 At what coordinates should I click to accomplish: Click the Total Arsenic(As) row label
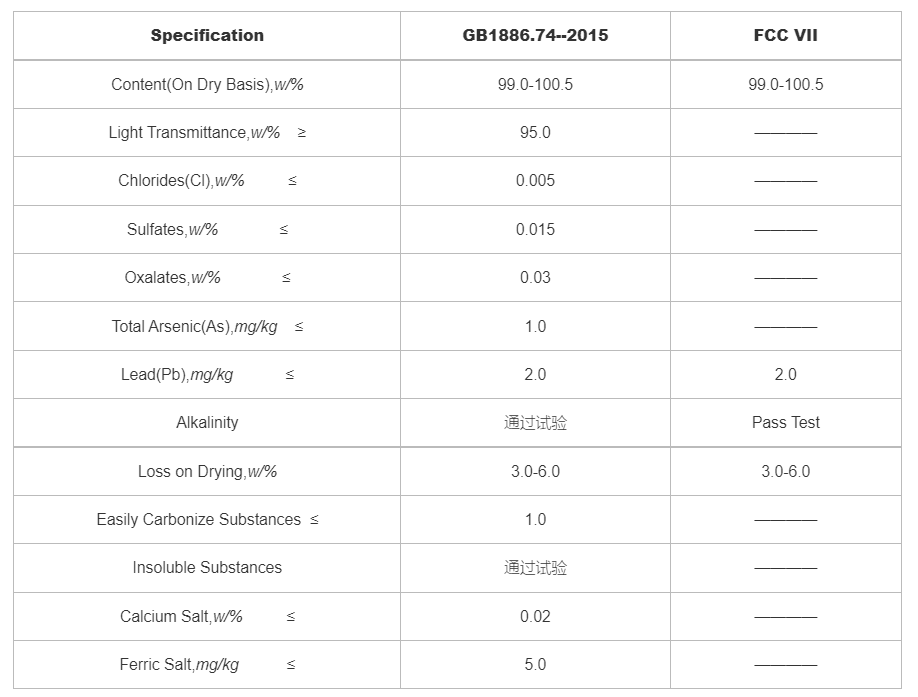pos(207,326)
